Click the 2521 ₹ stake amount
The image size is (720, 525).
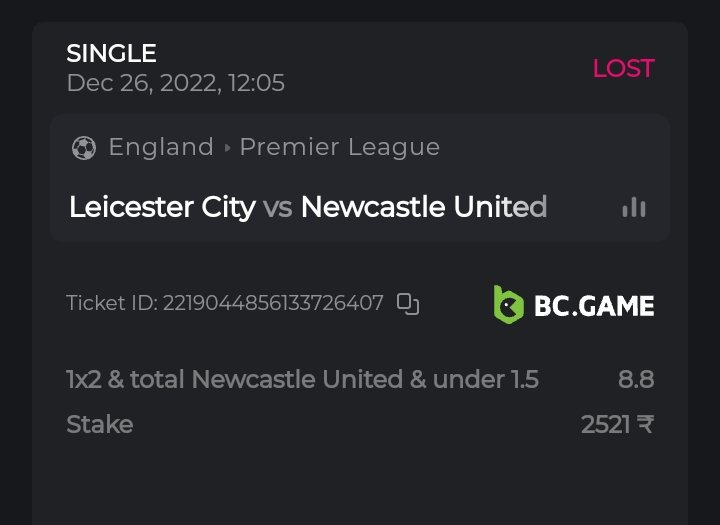(x=617, y=424)
